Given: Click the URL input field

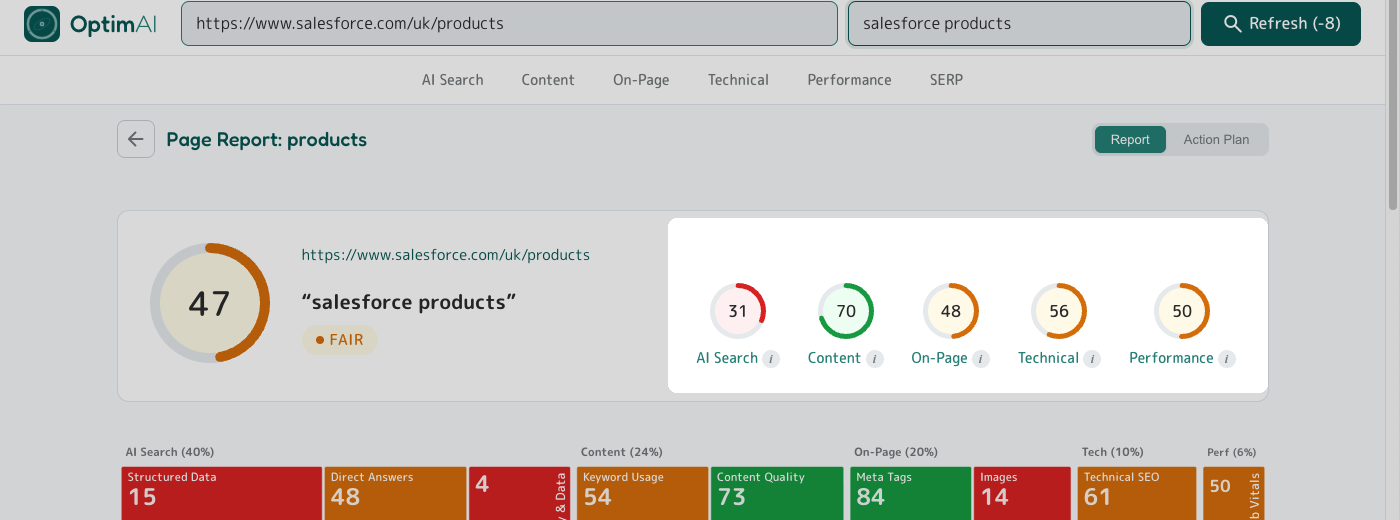Looking at the screenshot, I should [x=509, y=24].
